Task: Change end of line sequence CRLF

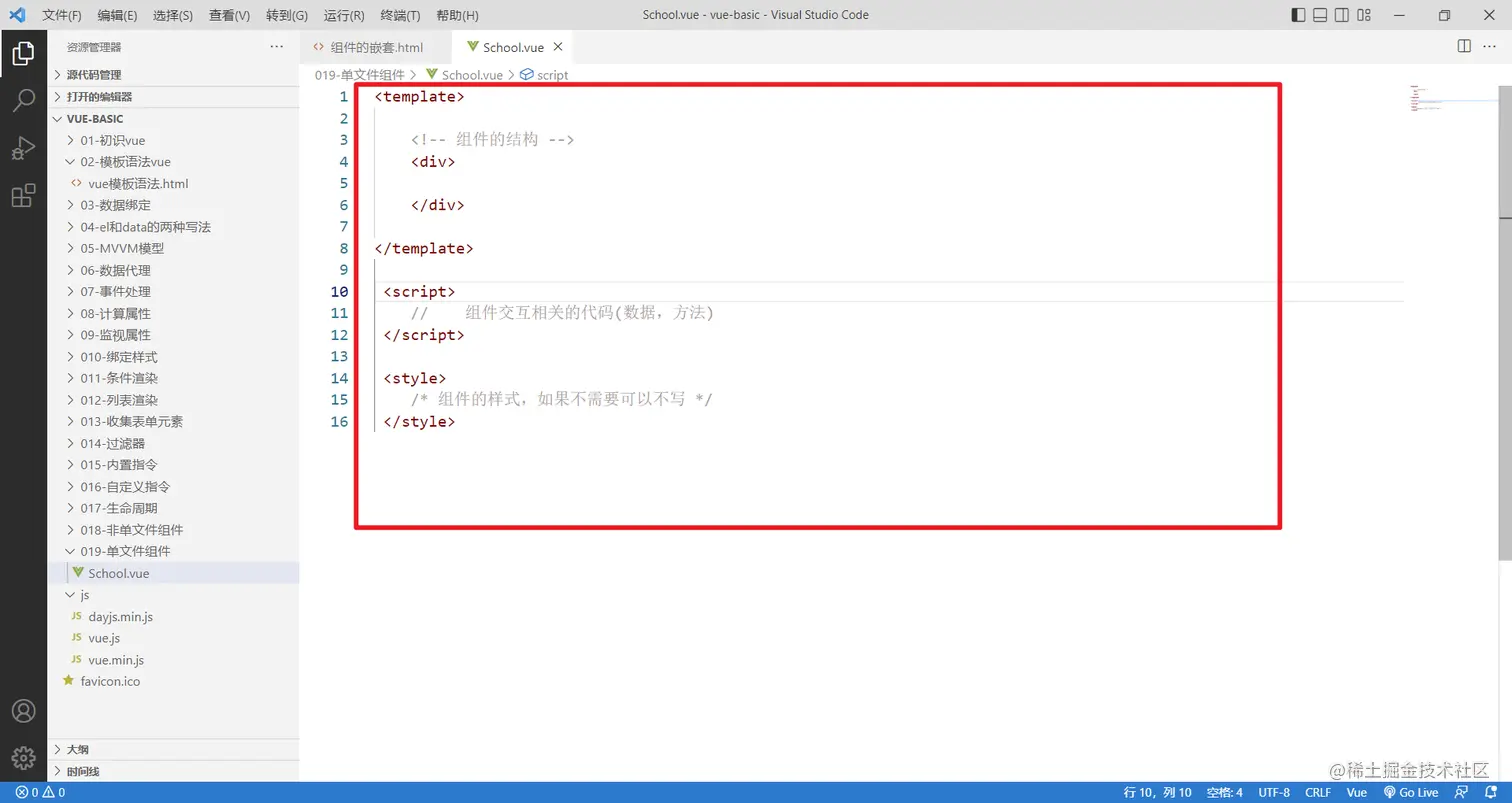Action: click(x=1318, y=792)
